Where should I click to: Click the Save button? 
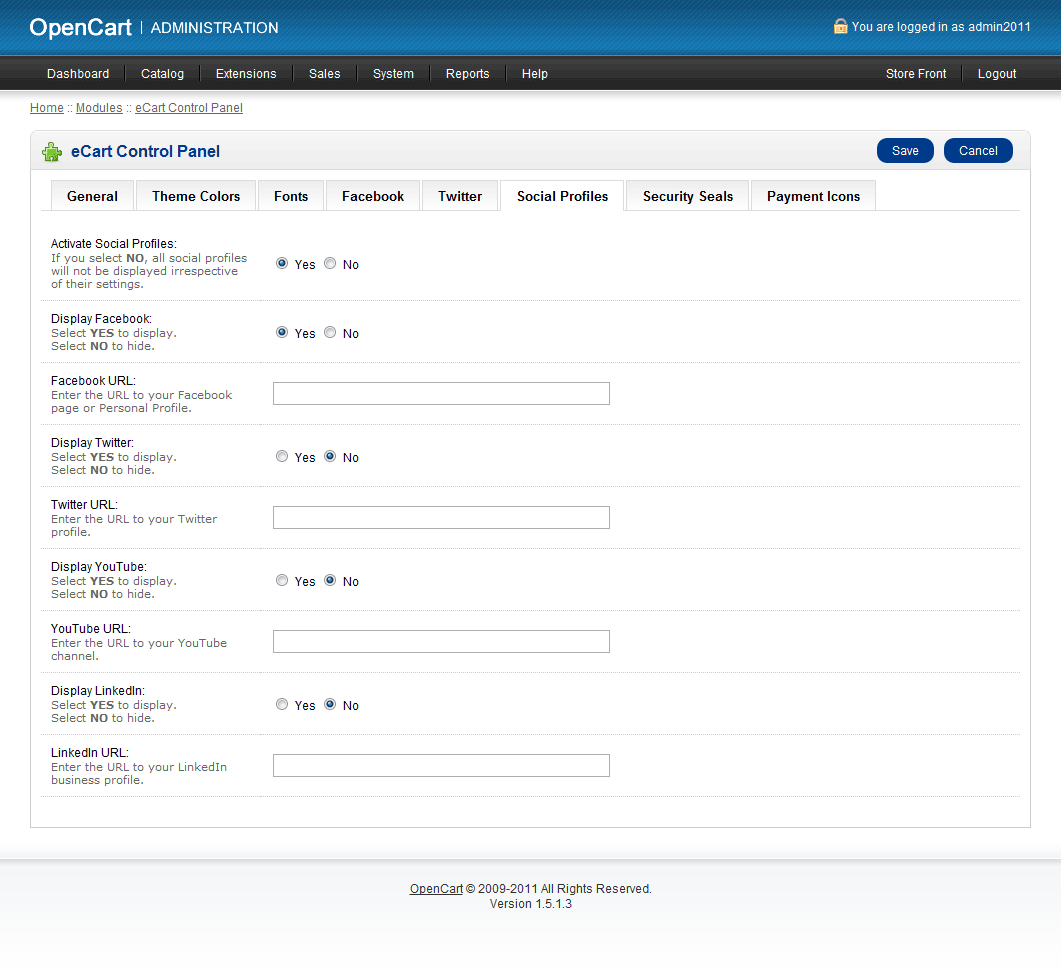click(x=905, y=151)
